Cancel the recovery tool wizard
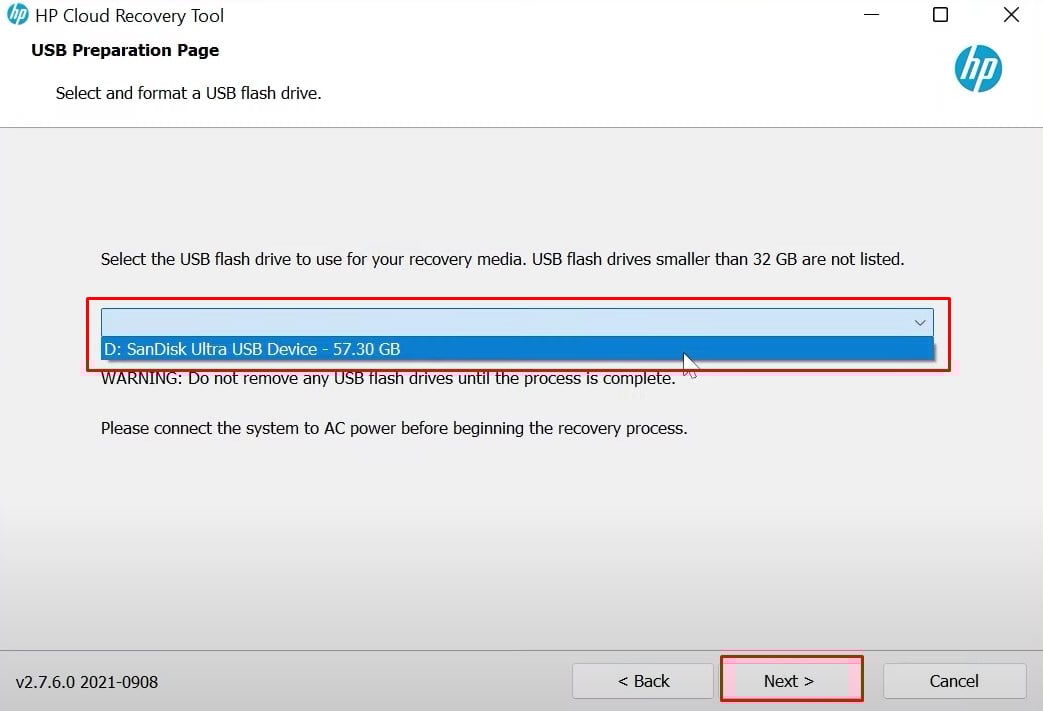 tap(954, 680)
